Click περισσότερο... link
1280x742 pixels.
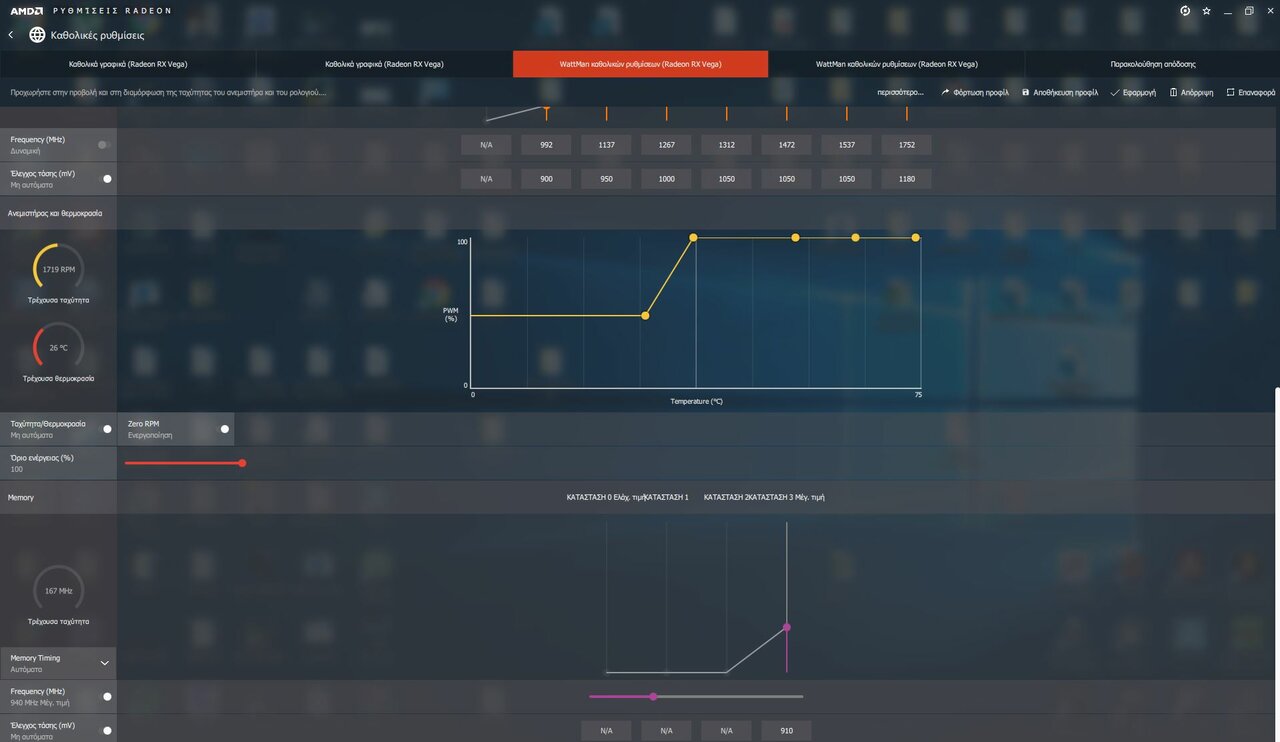900,92
